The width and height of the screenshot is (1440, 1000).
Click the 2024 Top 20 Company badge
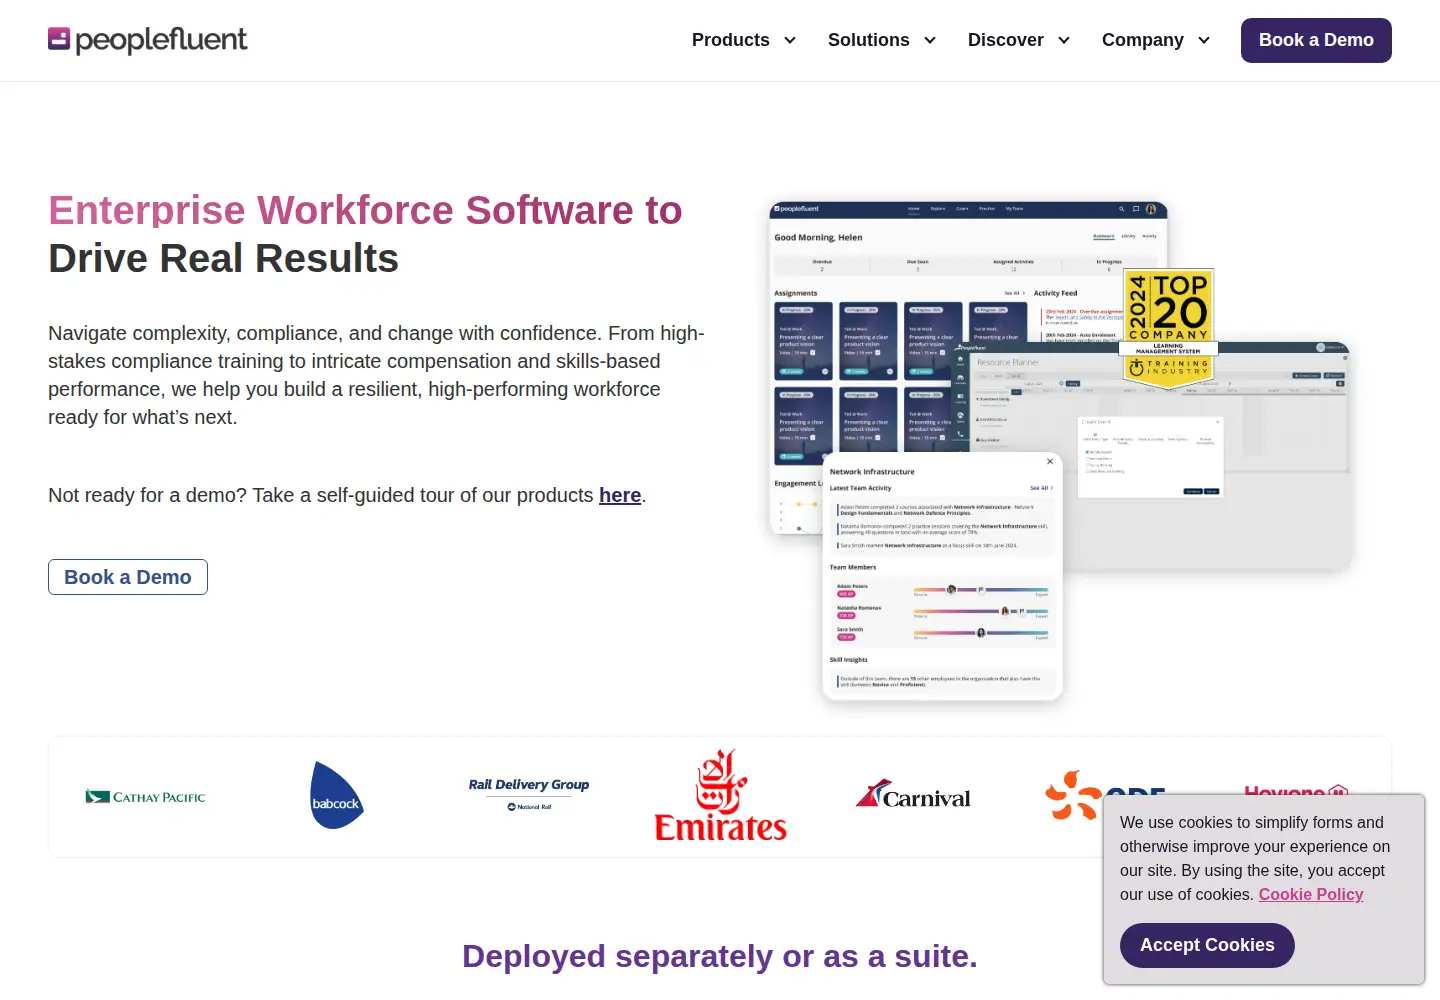coord(1168,327)
